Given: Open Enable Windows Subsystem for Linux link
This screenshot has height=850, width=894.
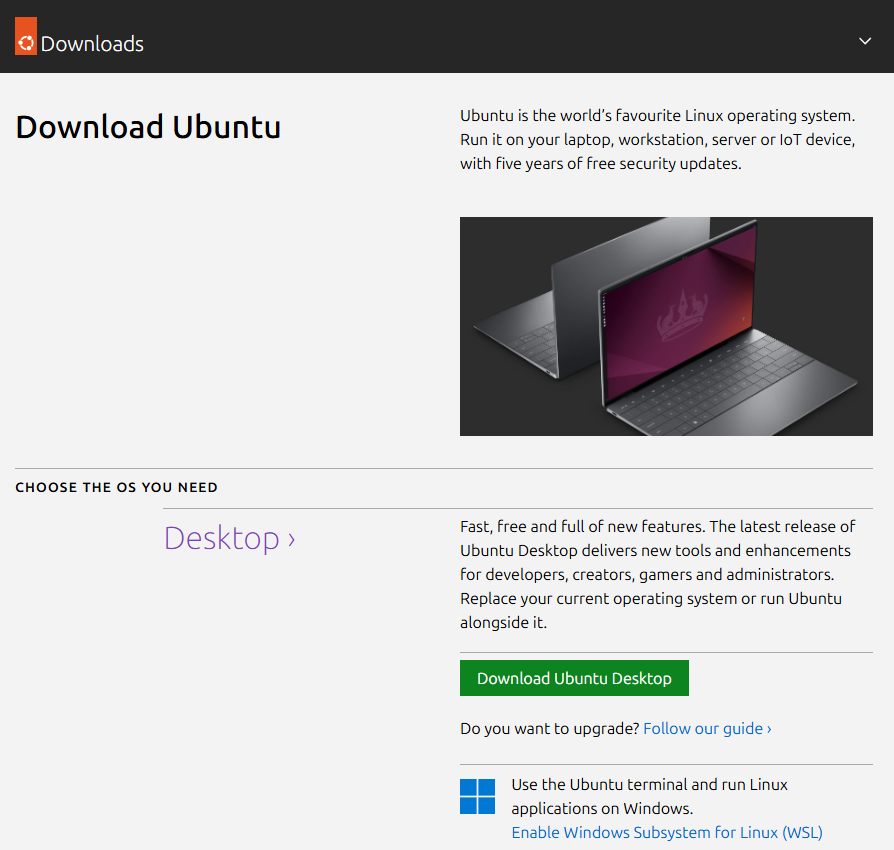Looking at the screenshot, I should tap(667, 832).
